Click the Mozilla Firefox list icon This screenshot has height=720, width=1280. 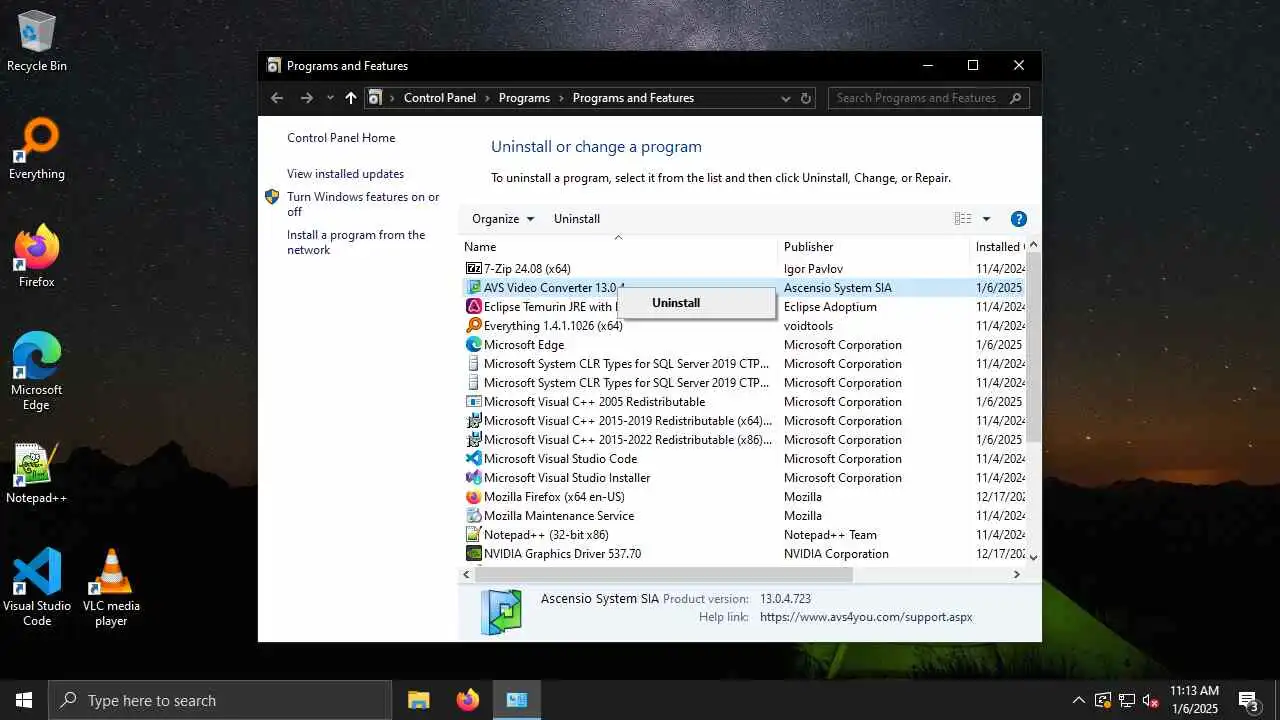pyautogui.click(x=474, y=496)
